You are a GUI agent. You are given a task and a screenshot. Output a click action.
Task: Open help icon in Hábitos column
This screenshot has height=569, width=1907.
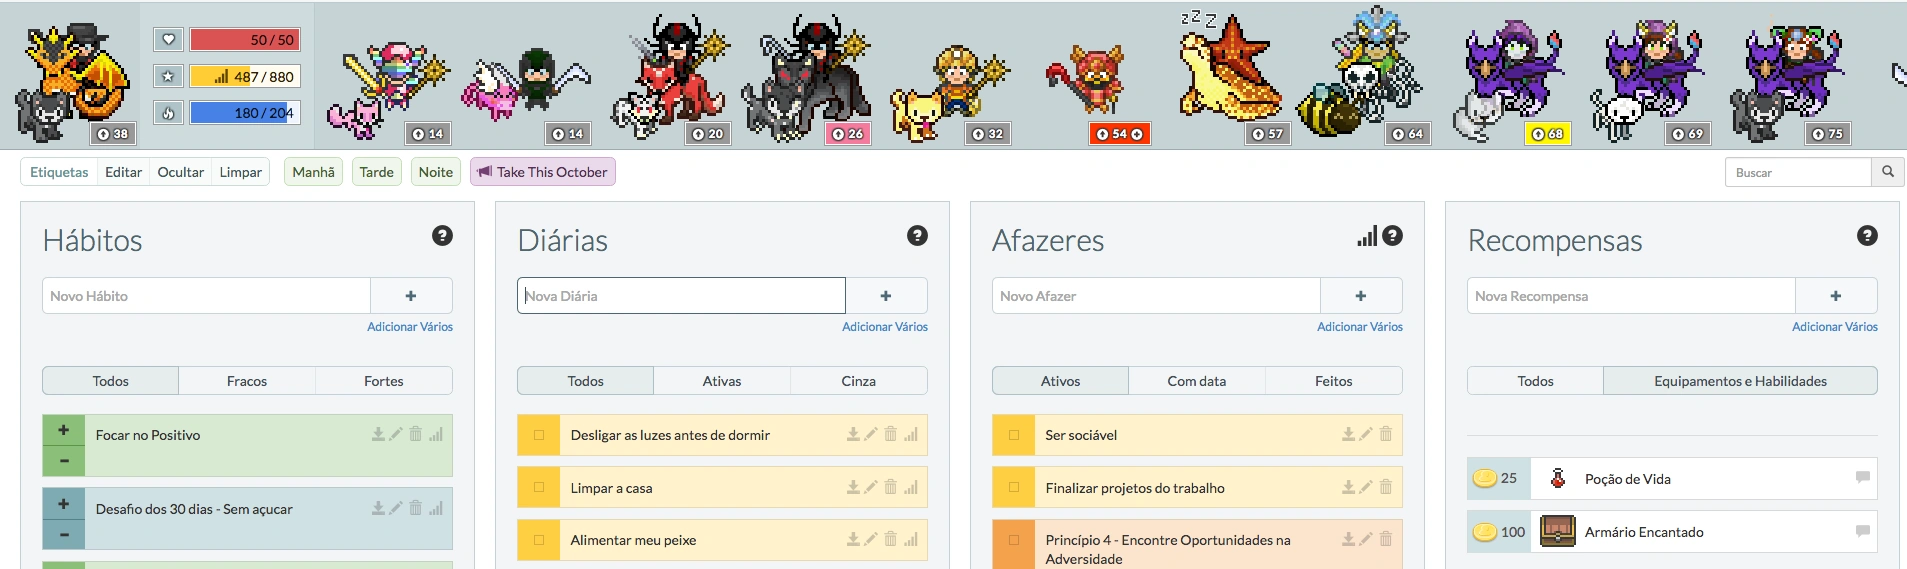(x=442, y=236)
